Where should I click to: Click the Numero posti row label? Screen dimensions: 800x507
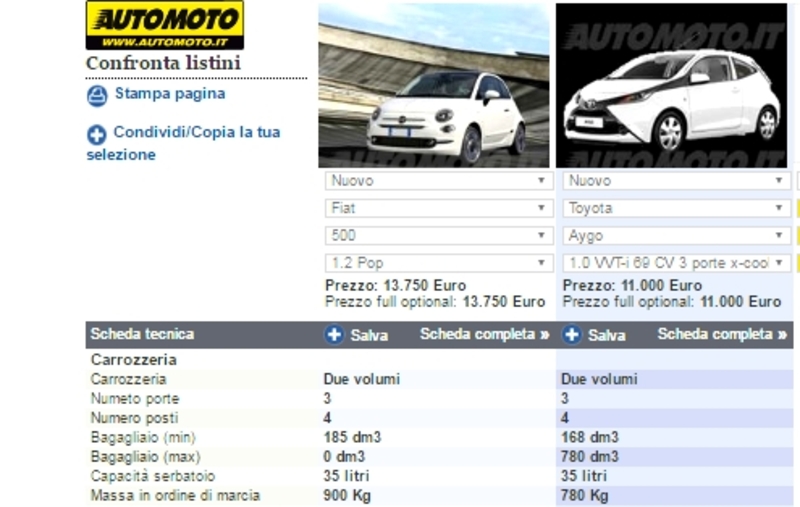coord(134,418)
